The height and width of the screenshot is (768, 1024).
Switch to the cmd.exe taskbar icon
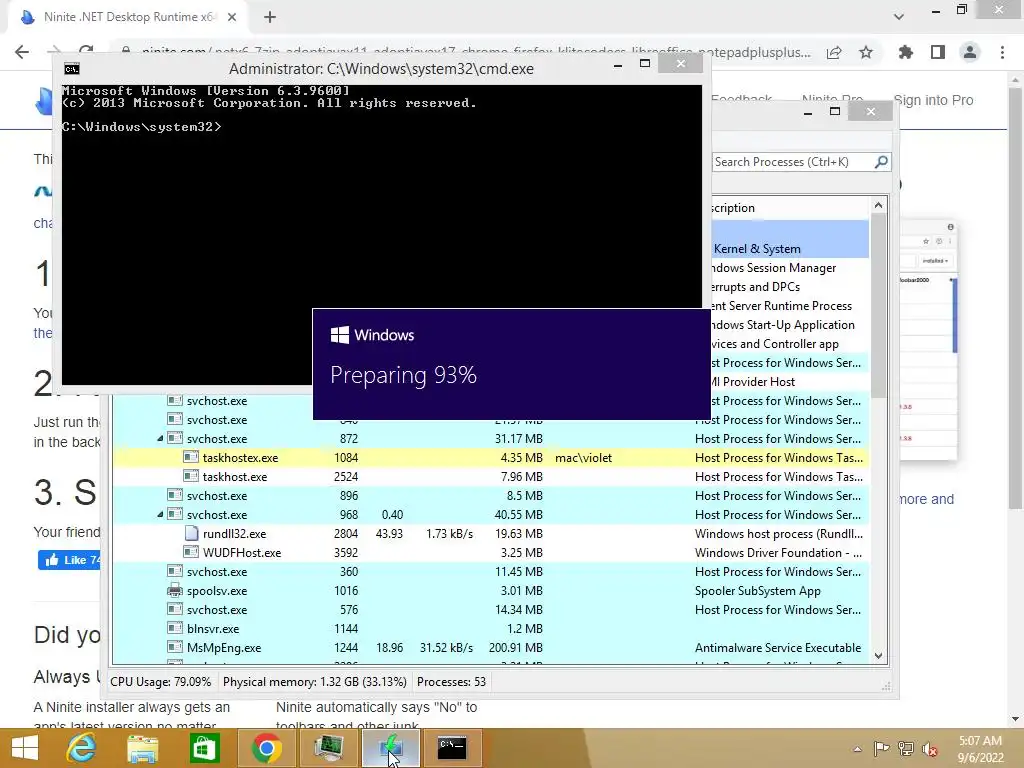tap(452, 748)
